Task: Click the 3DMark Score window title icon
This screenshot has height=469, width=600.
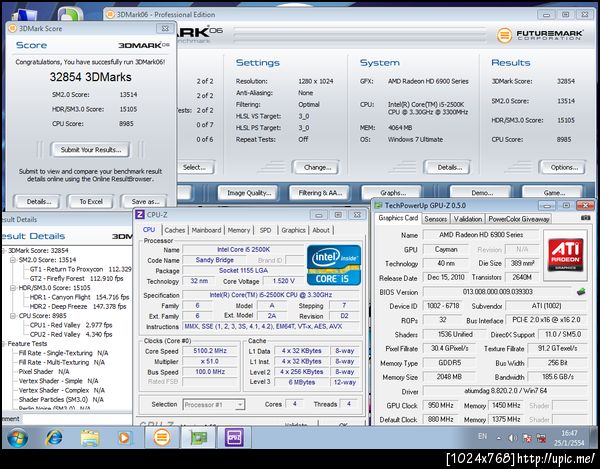Action: [x=12, y=28]
